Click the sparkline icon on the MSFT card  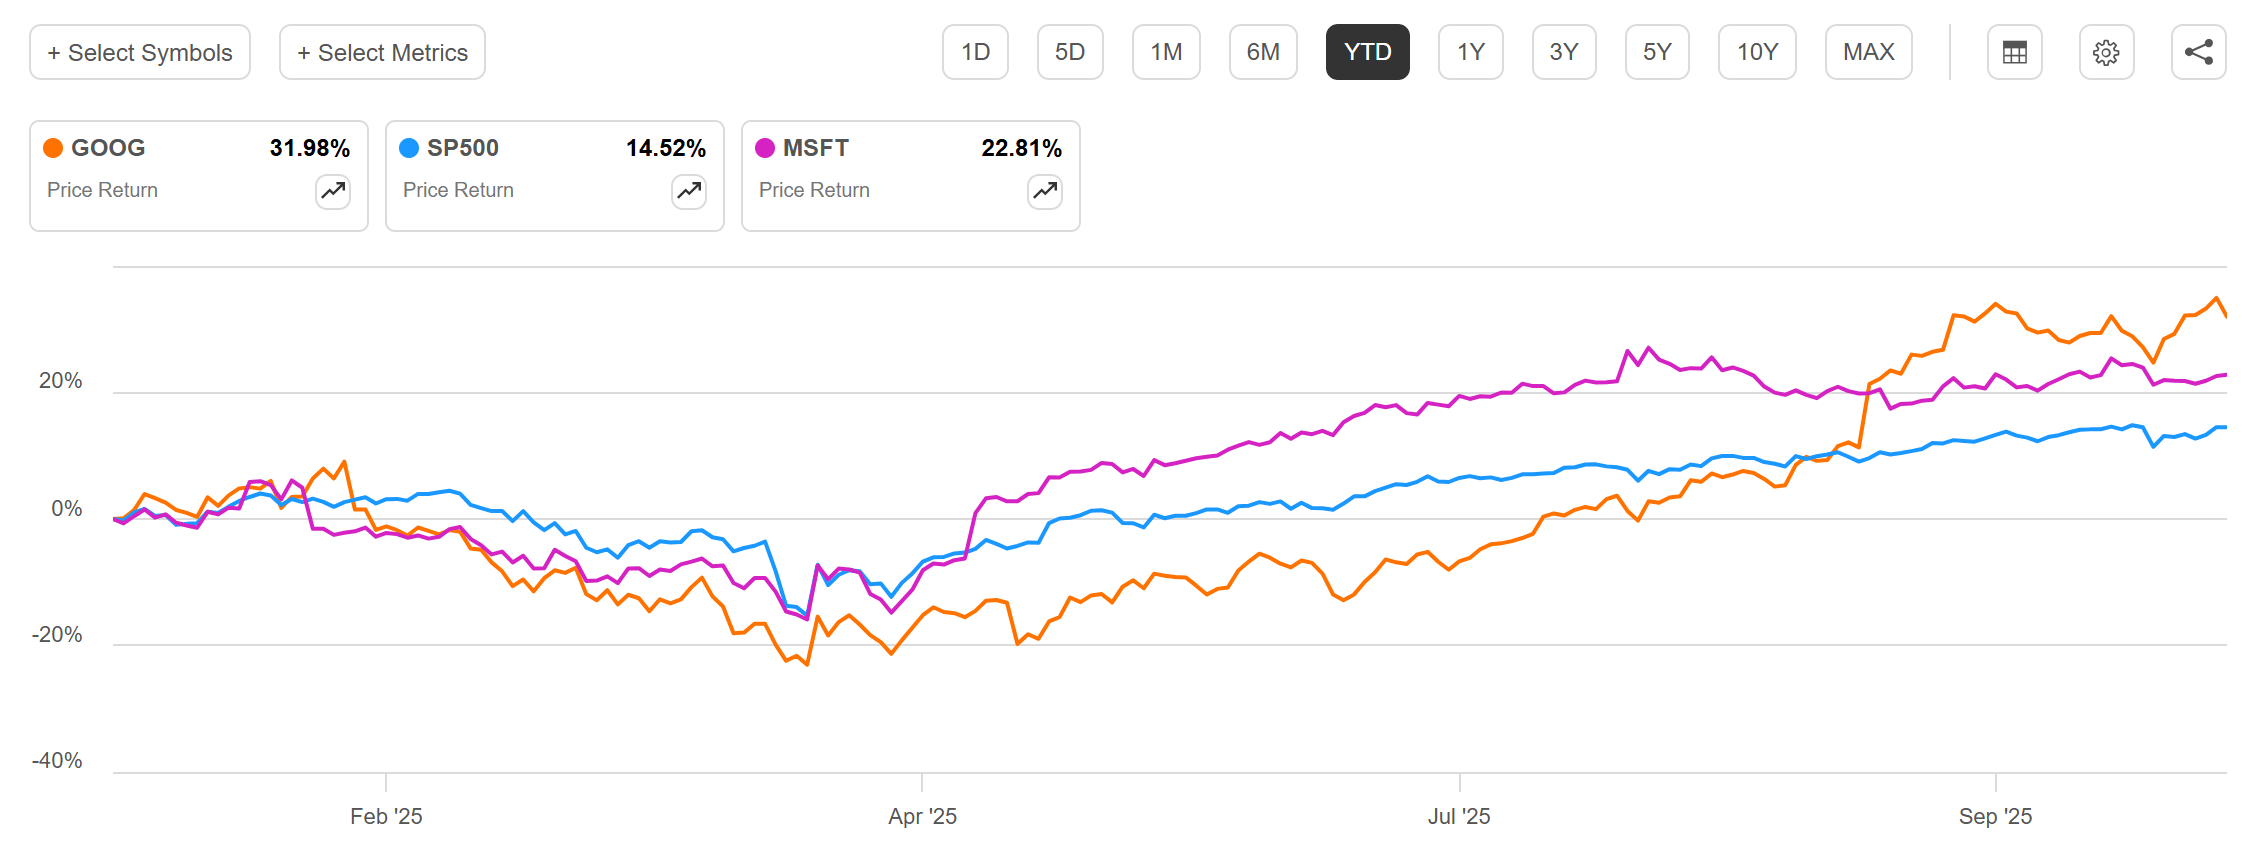point(1044,191)
